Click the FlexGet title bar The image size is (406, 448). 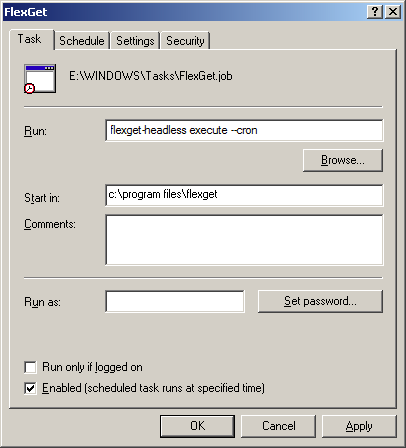click(183, 12)
